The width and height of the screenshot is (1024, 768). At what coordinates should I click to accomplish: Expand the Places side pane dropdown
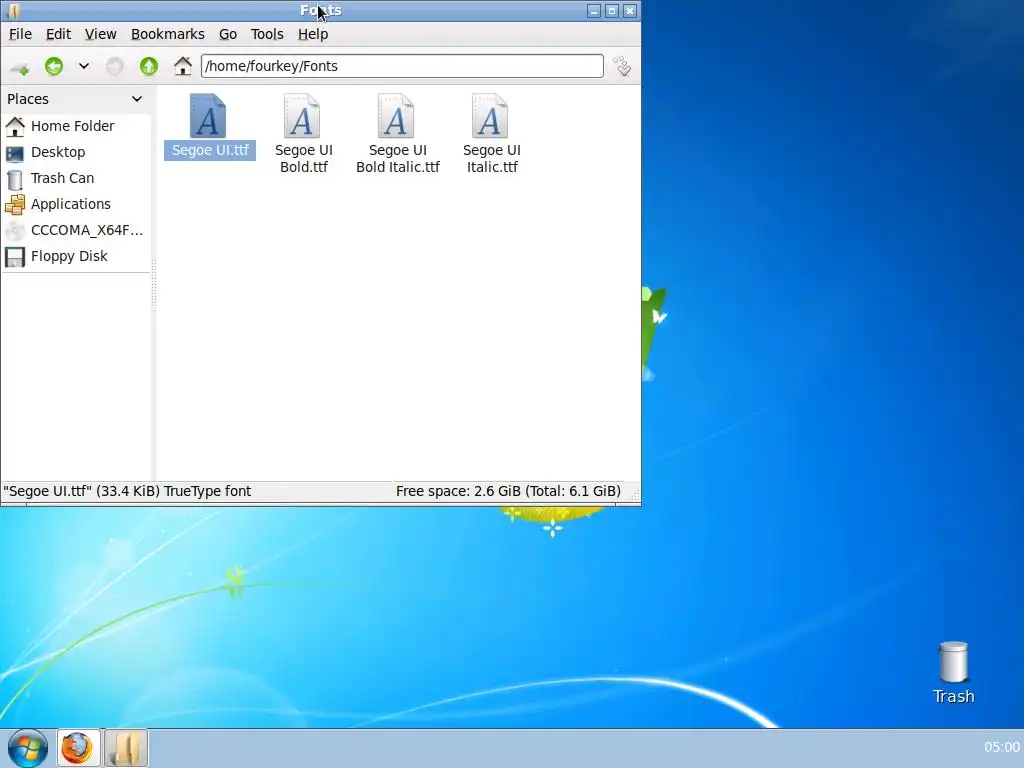(x=136, y=99)
